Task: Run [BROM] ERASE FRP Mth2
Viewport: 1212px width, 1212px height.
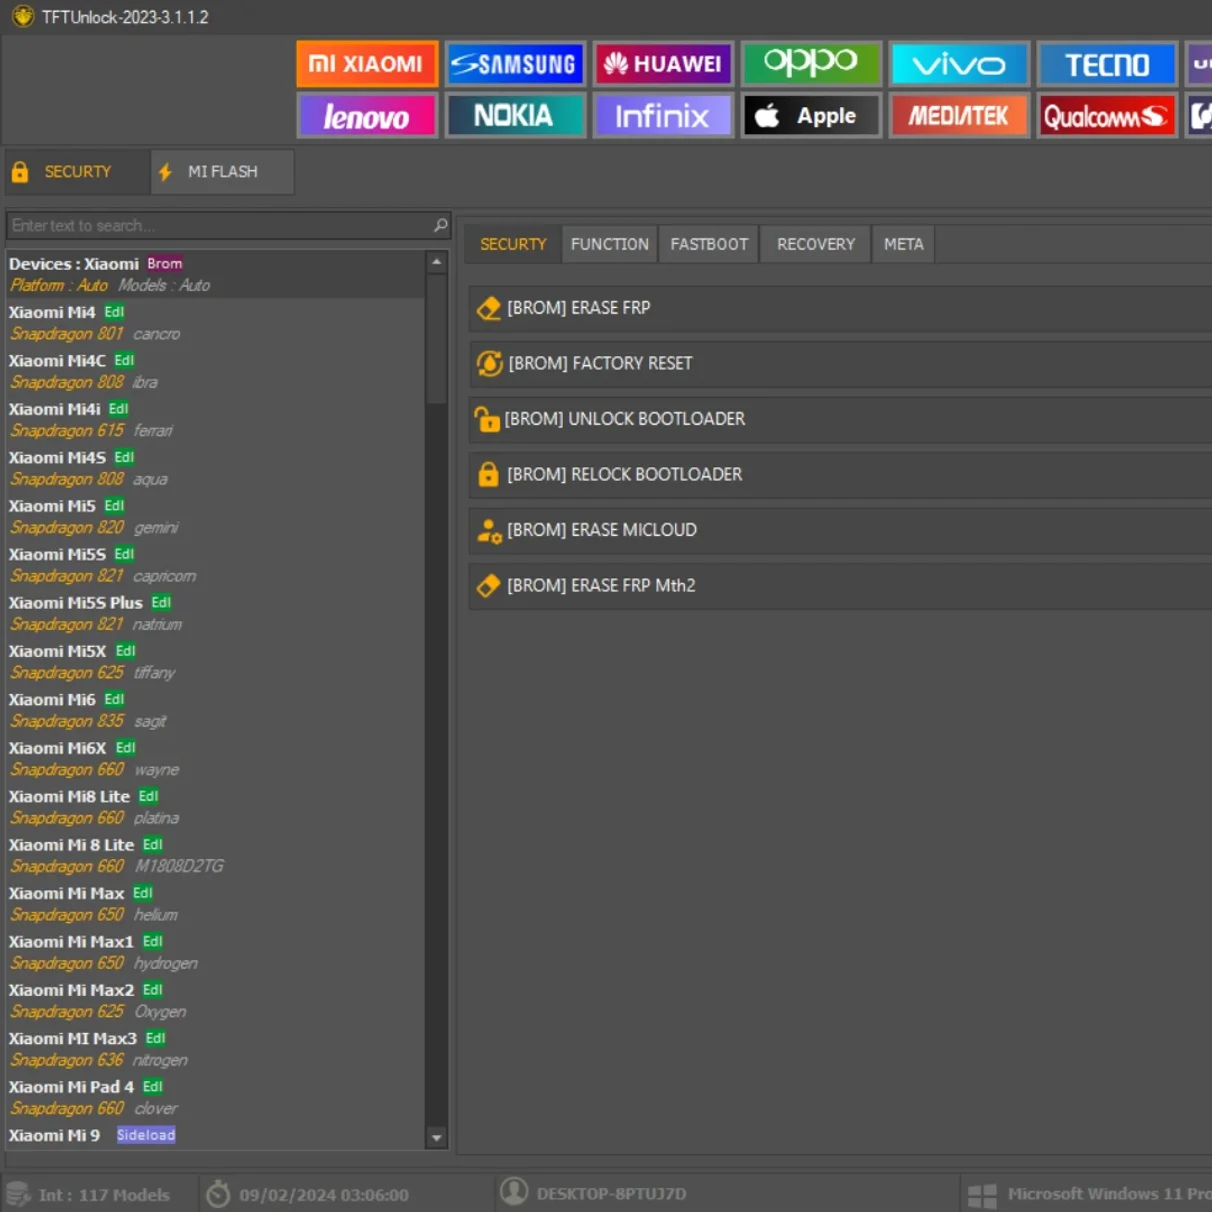Action: click(x=840, y=585)
